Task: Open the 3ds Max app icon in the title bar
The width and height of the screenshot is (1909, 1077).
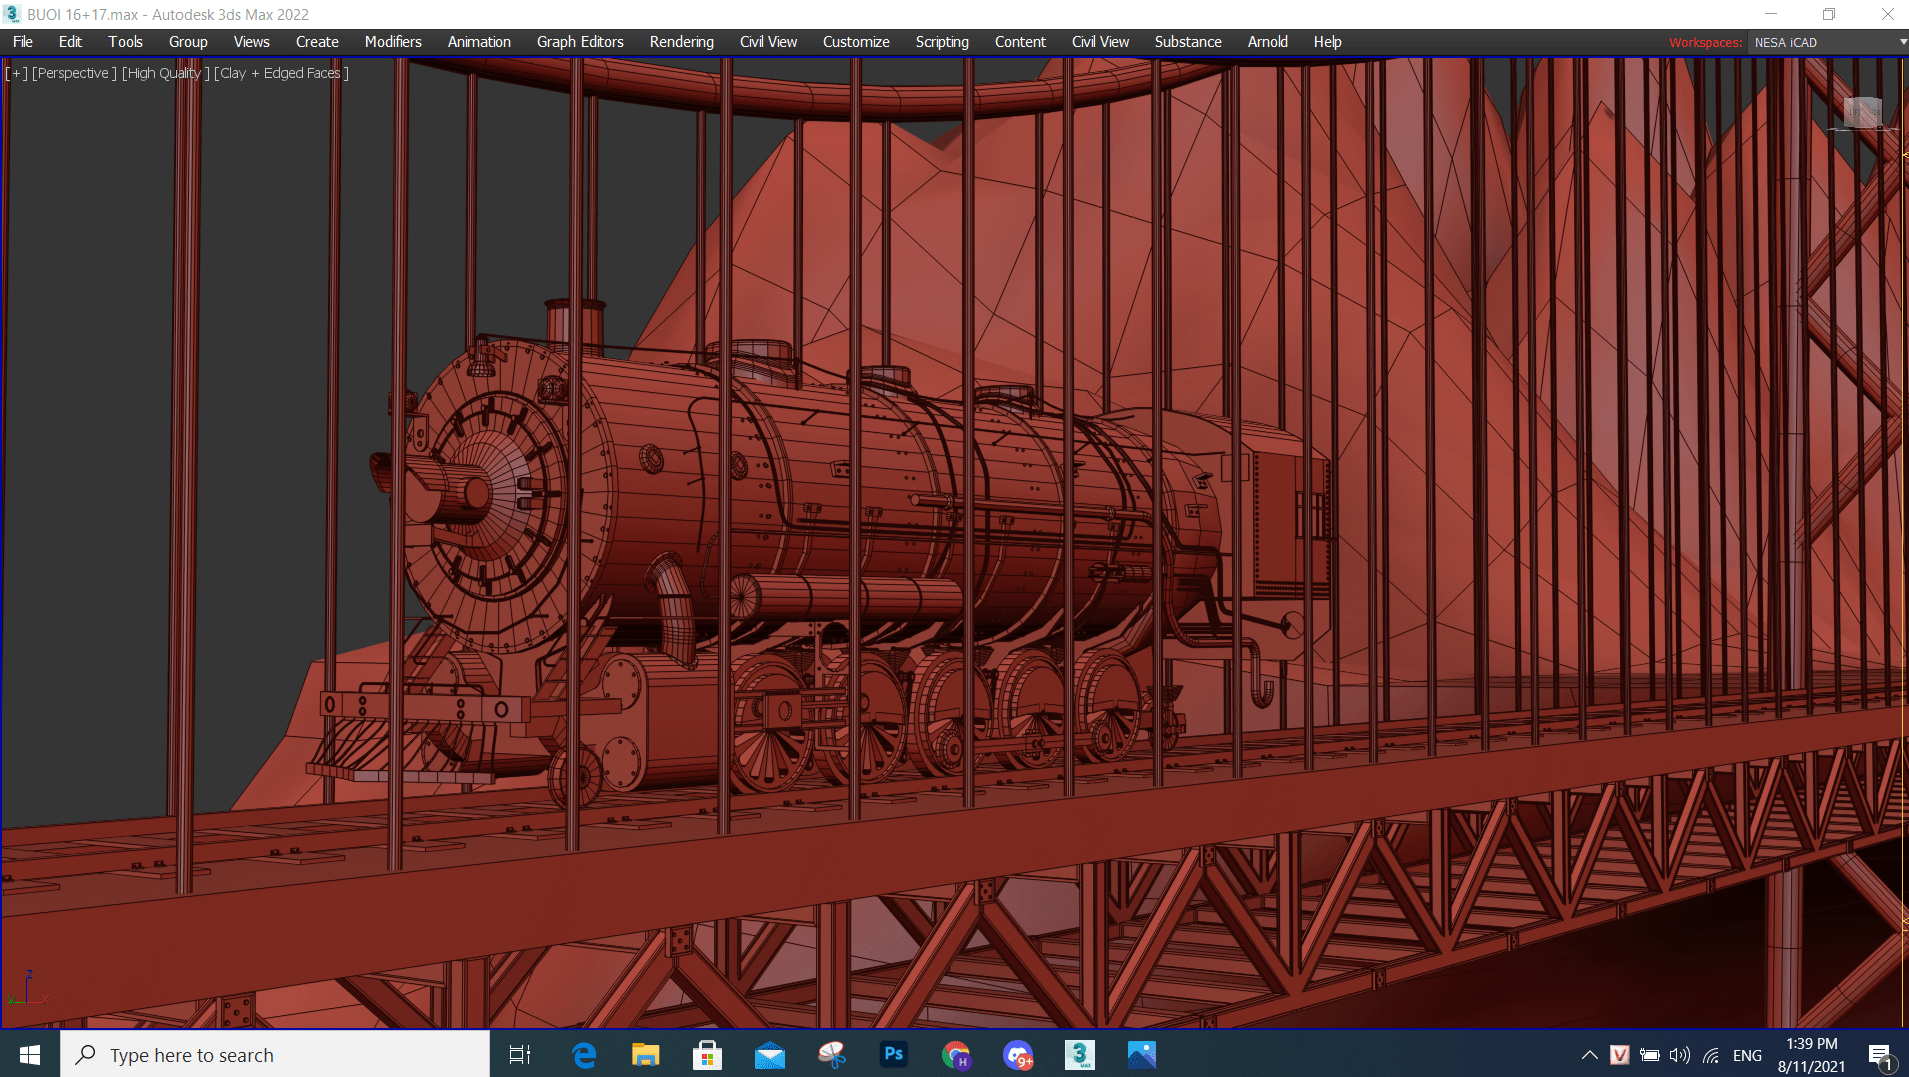Action: click(12, 14)
